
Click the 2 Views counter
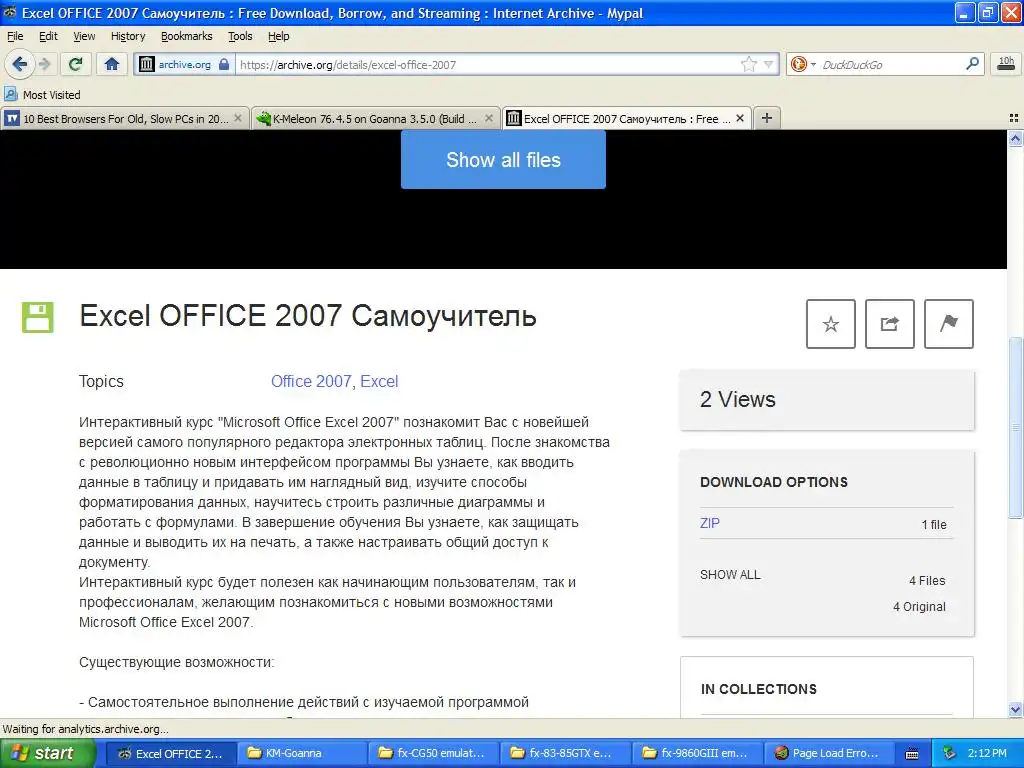(x=737, y=399)
